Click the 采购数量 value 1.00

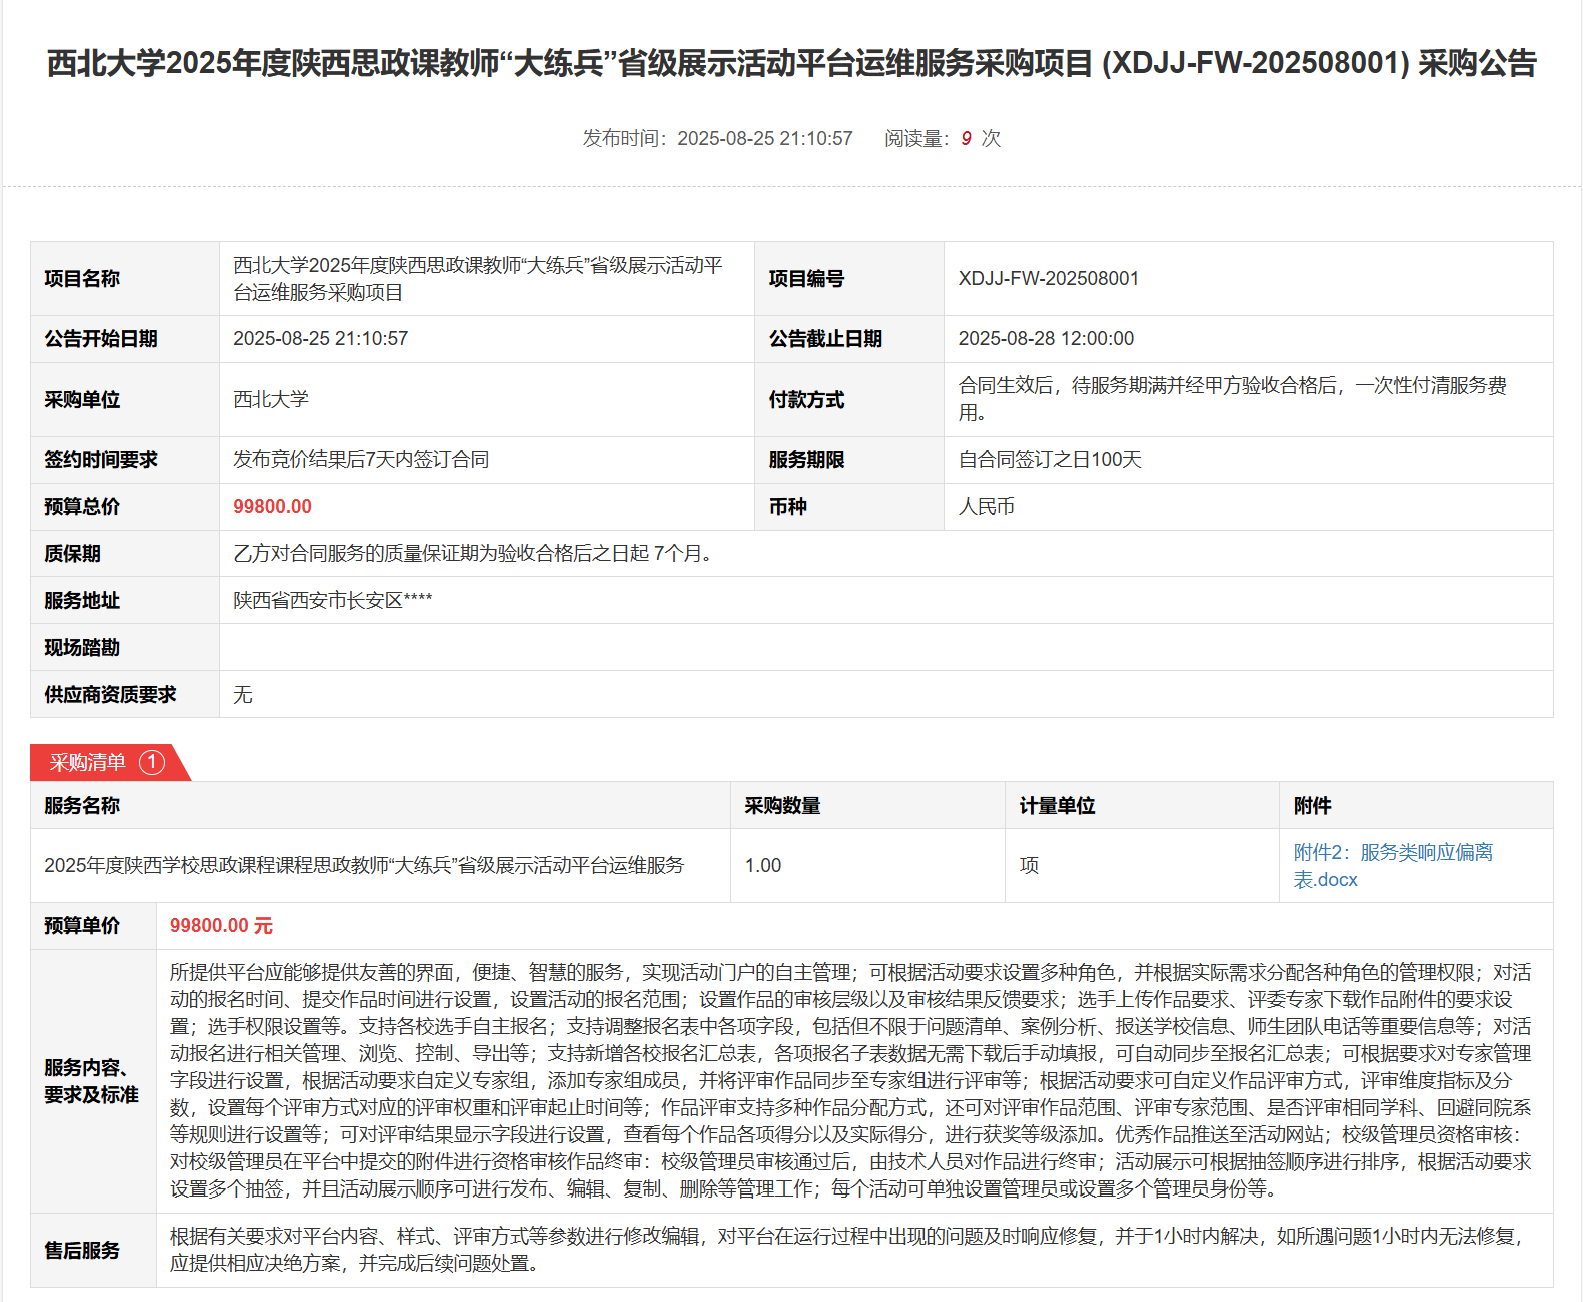[762, 866]
